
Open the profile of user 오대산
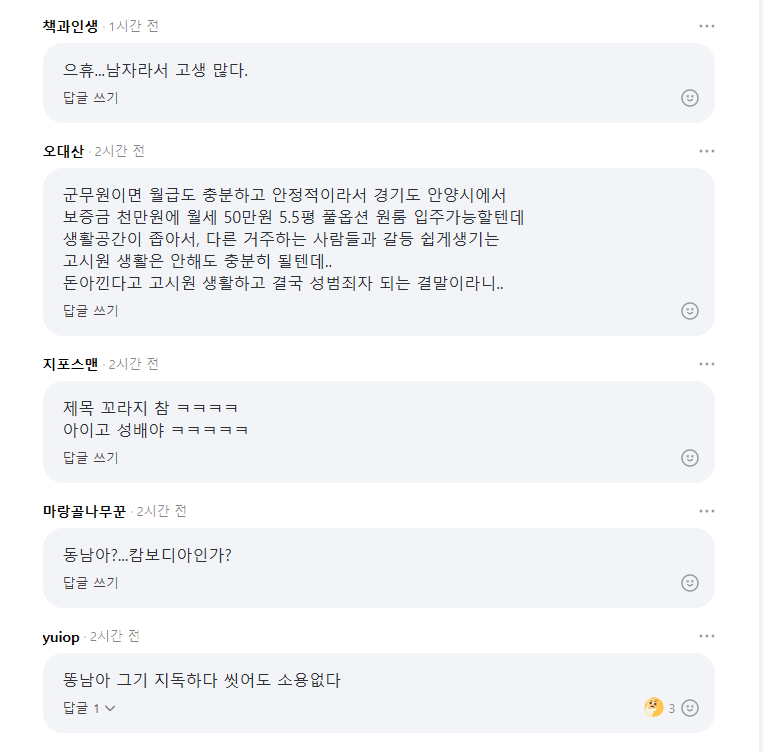(x=63, y=151)
